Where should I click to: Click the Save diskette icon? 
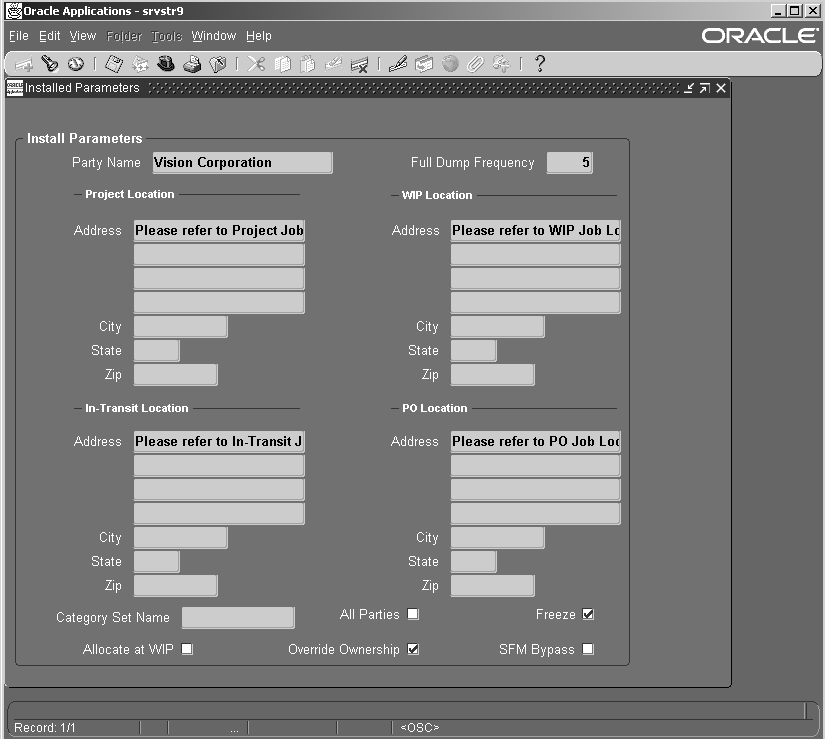tap(114, 64)
